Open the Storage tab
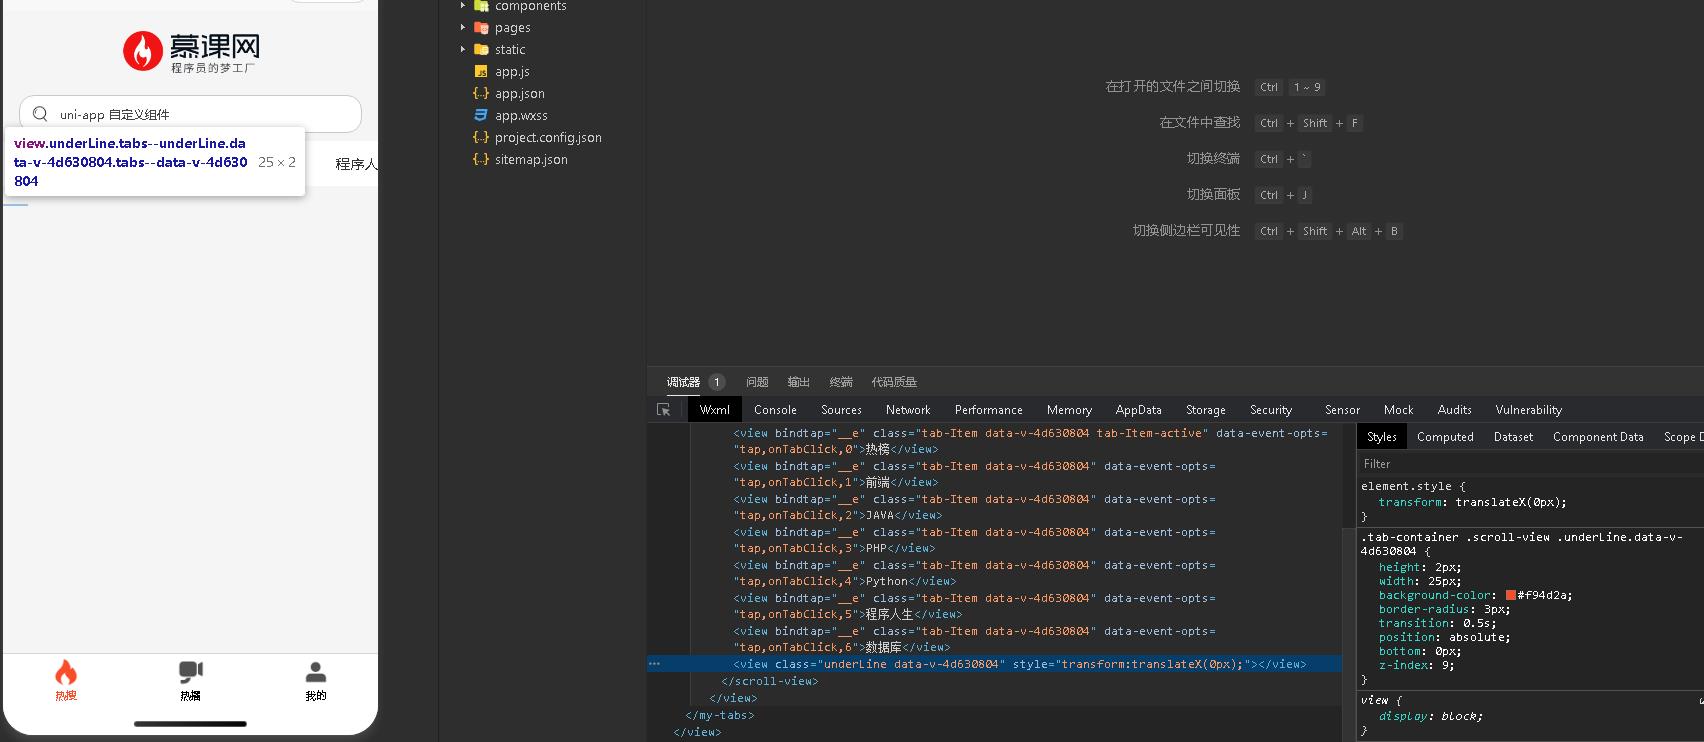1704x742 pixels. 1206,410
